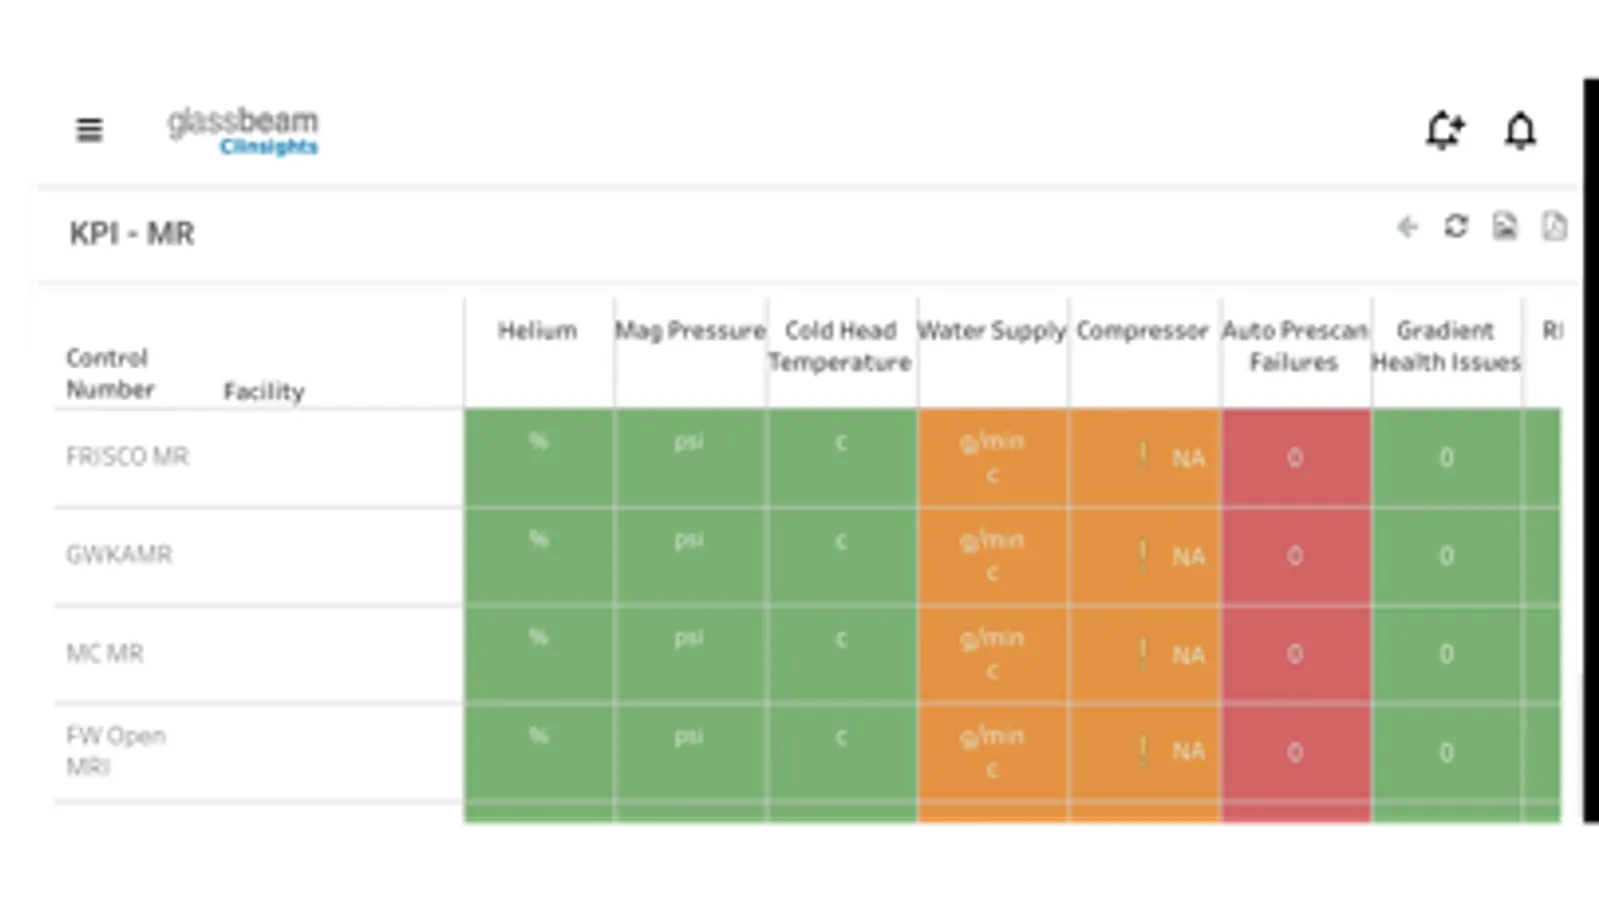Click the Helium column header
Screen dimensions: 1599x900
pos(538,331)
